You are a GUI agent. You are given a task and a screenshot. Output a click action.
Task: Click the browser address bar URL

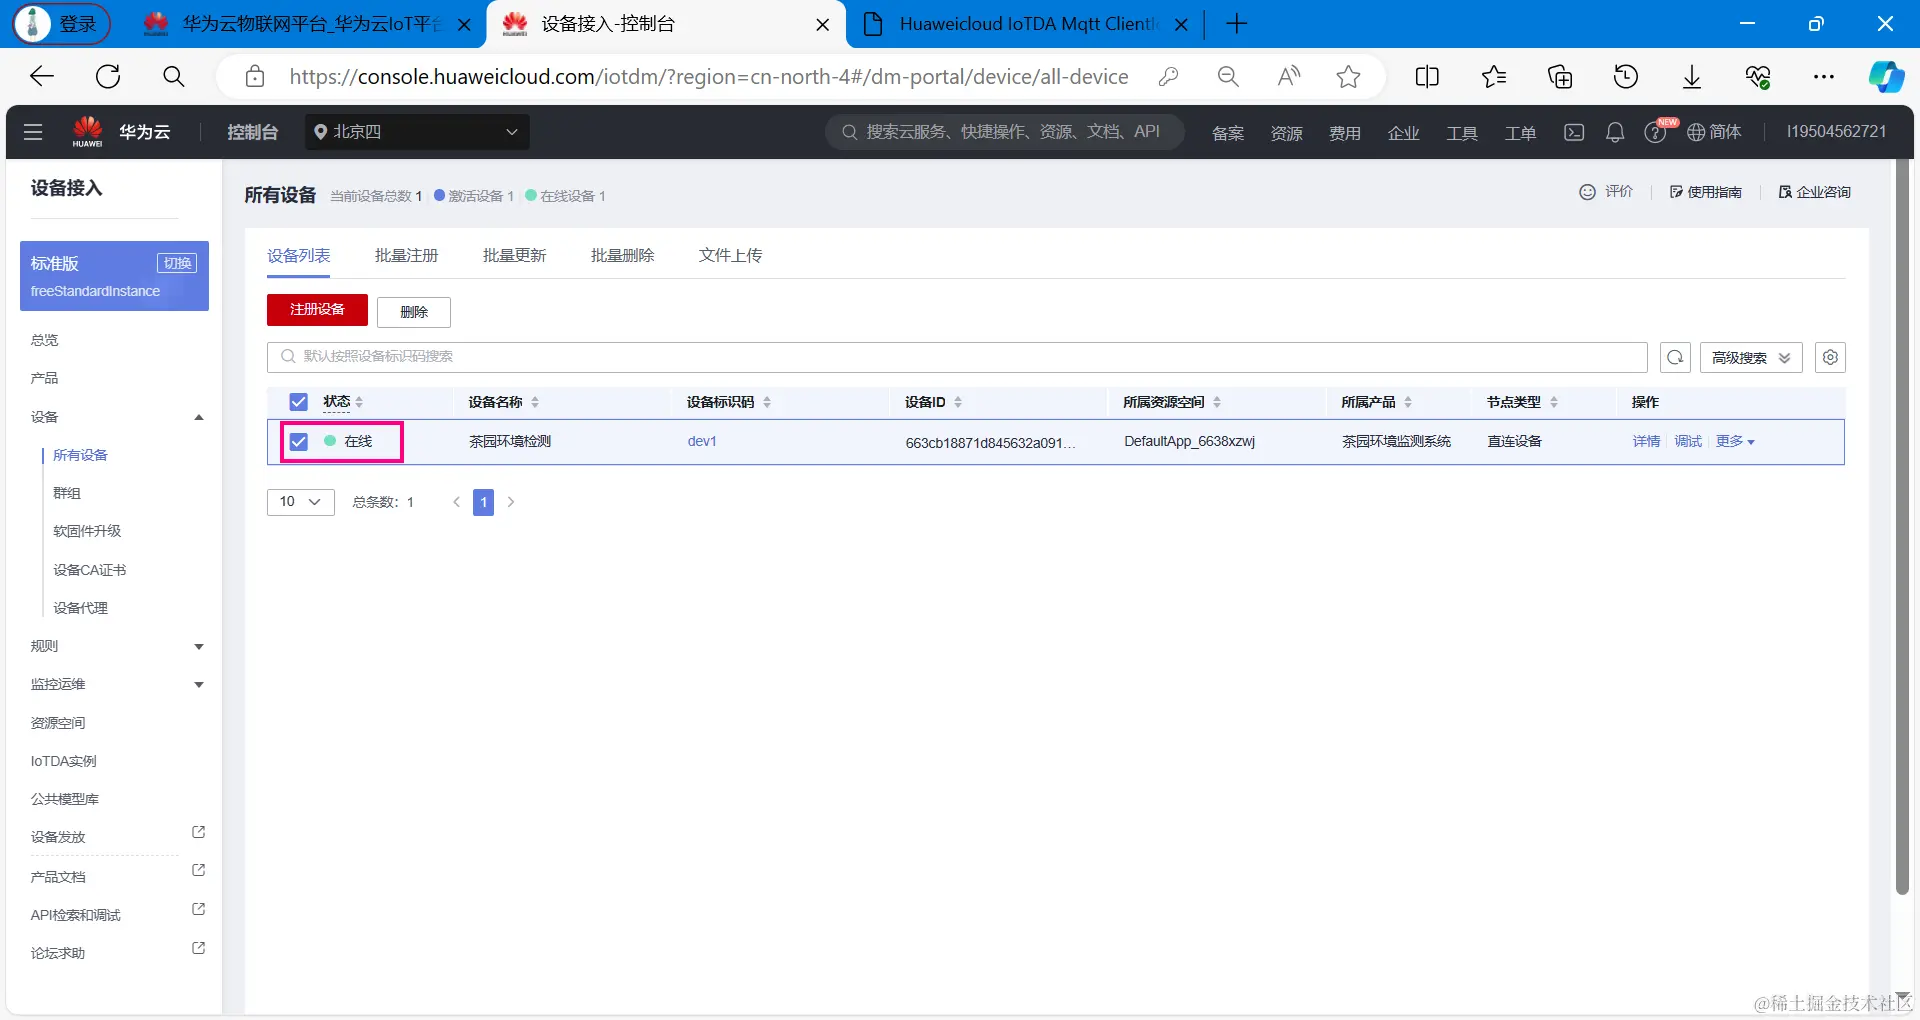(x=709, y=76)
